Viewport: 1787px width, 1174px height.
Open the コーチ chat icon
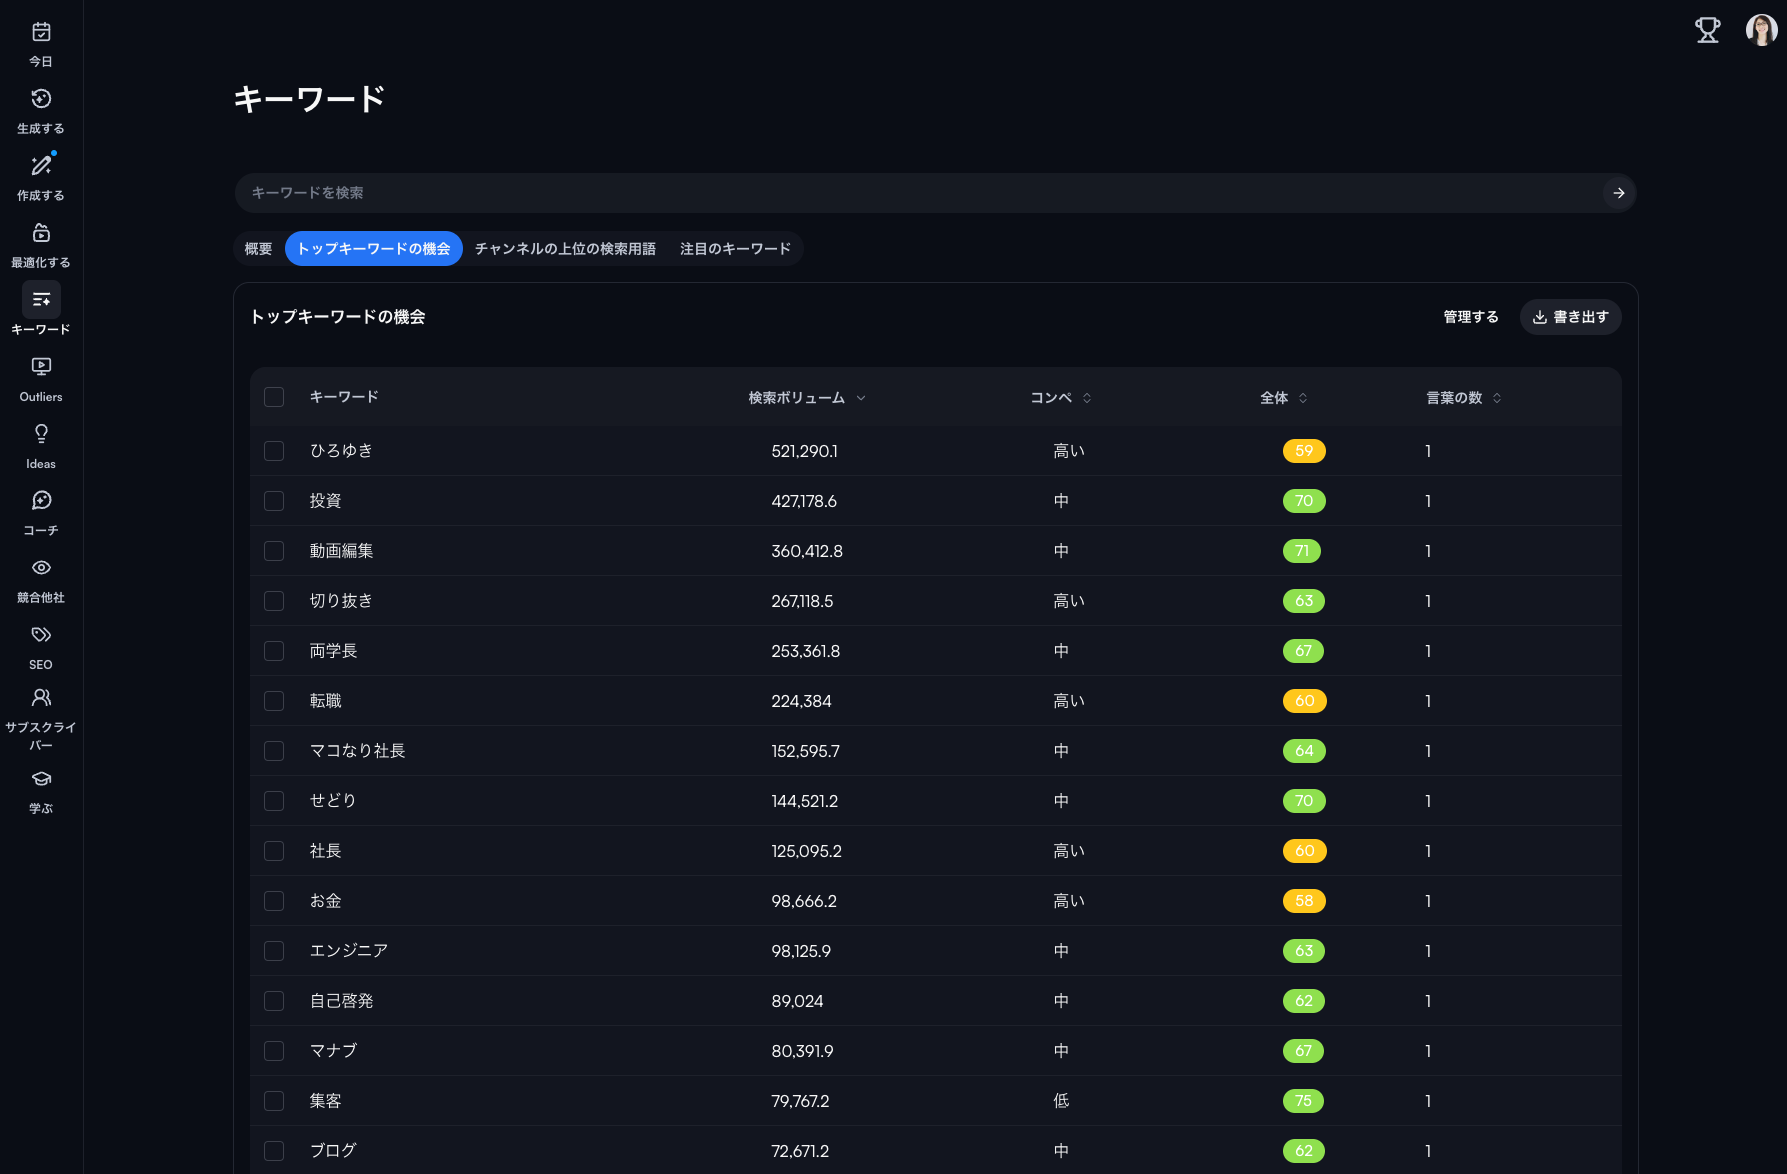click(41, 501)
